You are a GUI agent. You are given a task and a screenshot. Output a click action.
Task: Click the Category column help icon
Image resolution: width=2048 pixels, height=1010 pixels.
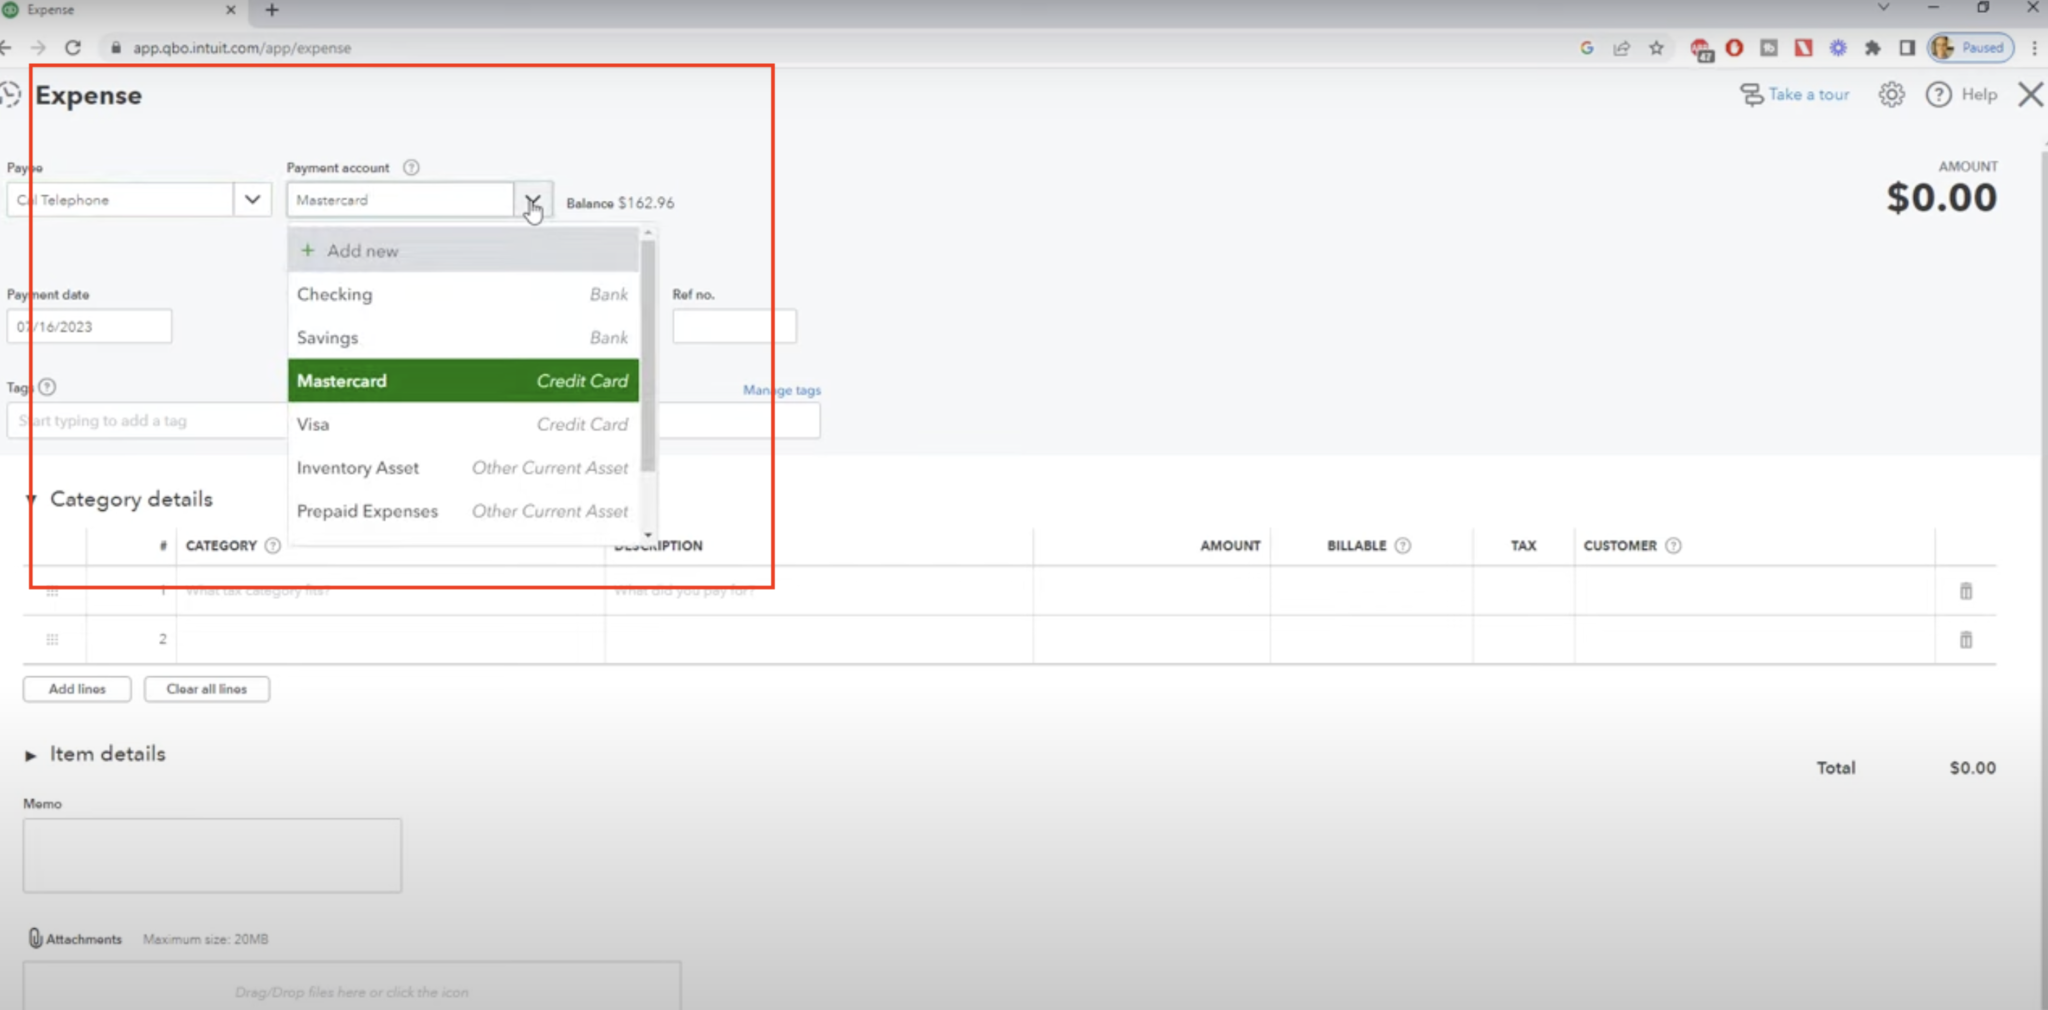pyautogui.click(x=274, y=545)
